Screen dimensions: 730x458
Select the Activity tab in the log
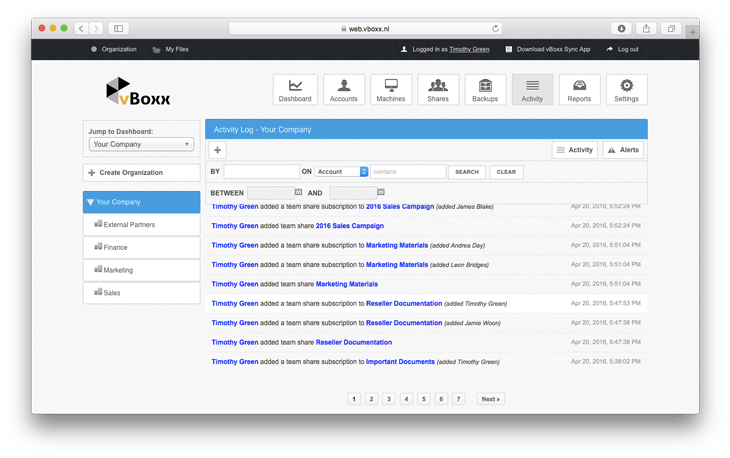(x=574, y=150)
